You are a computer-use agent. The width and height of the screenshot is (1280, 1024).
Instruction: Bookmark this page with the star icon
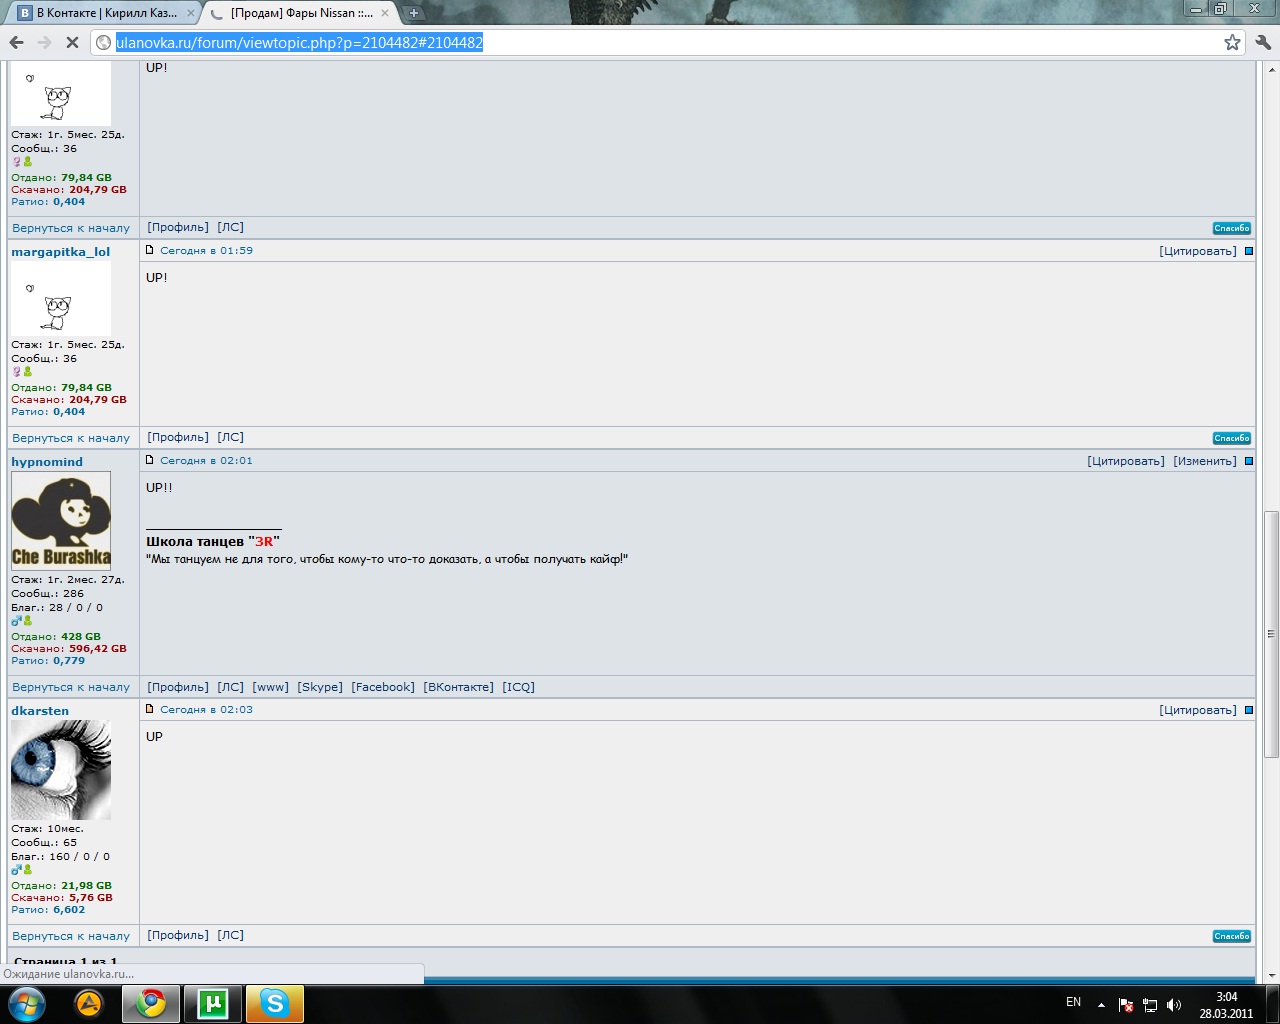click(x=1232, y=42)
